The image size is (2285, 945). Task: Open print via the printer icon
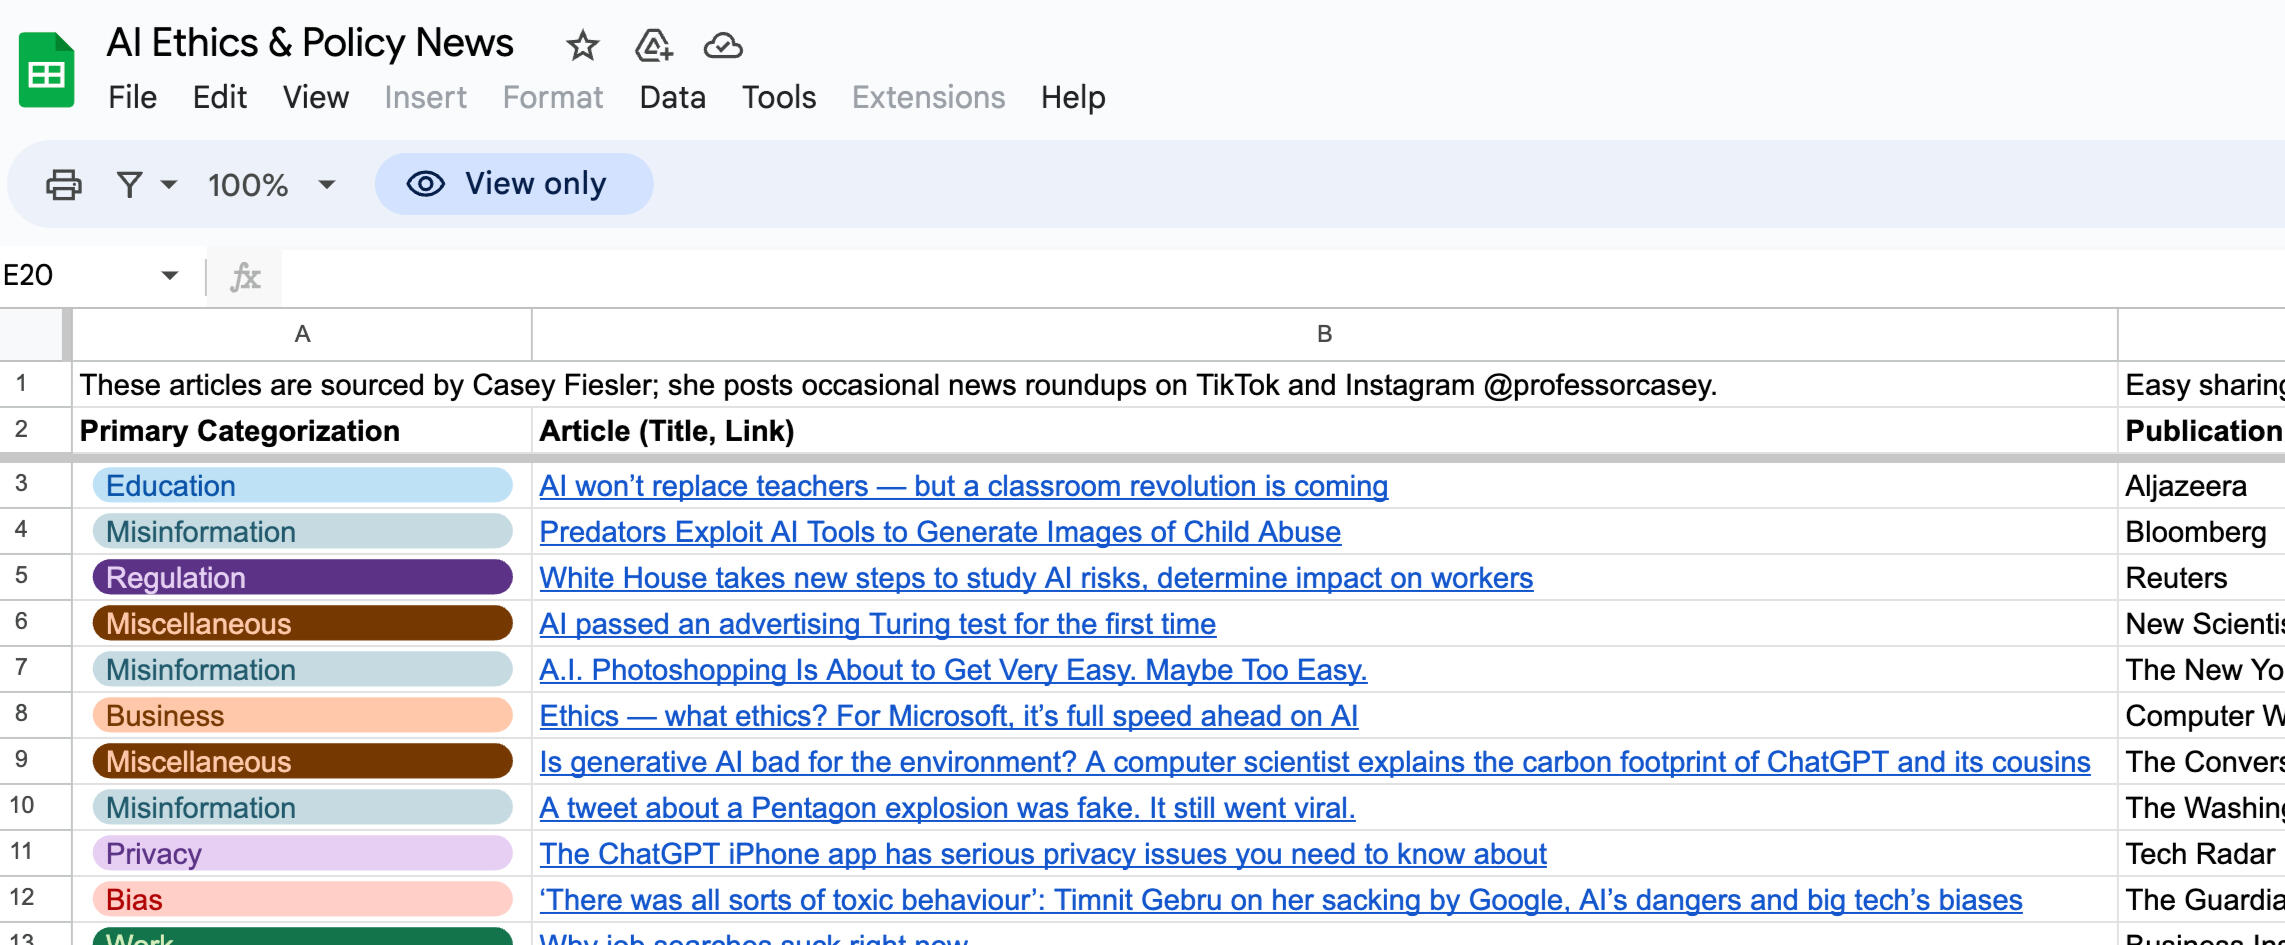tap(62, 184)
